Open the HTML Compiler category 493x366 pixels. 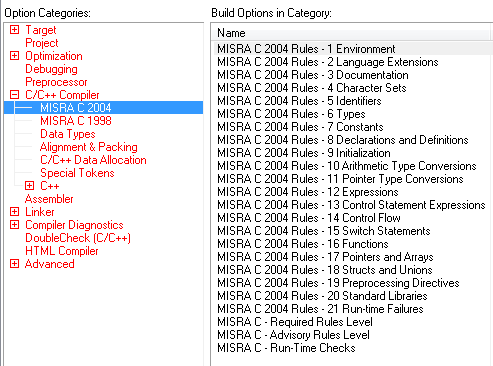[62, 251]
